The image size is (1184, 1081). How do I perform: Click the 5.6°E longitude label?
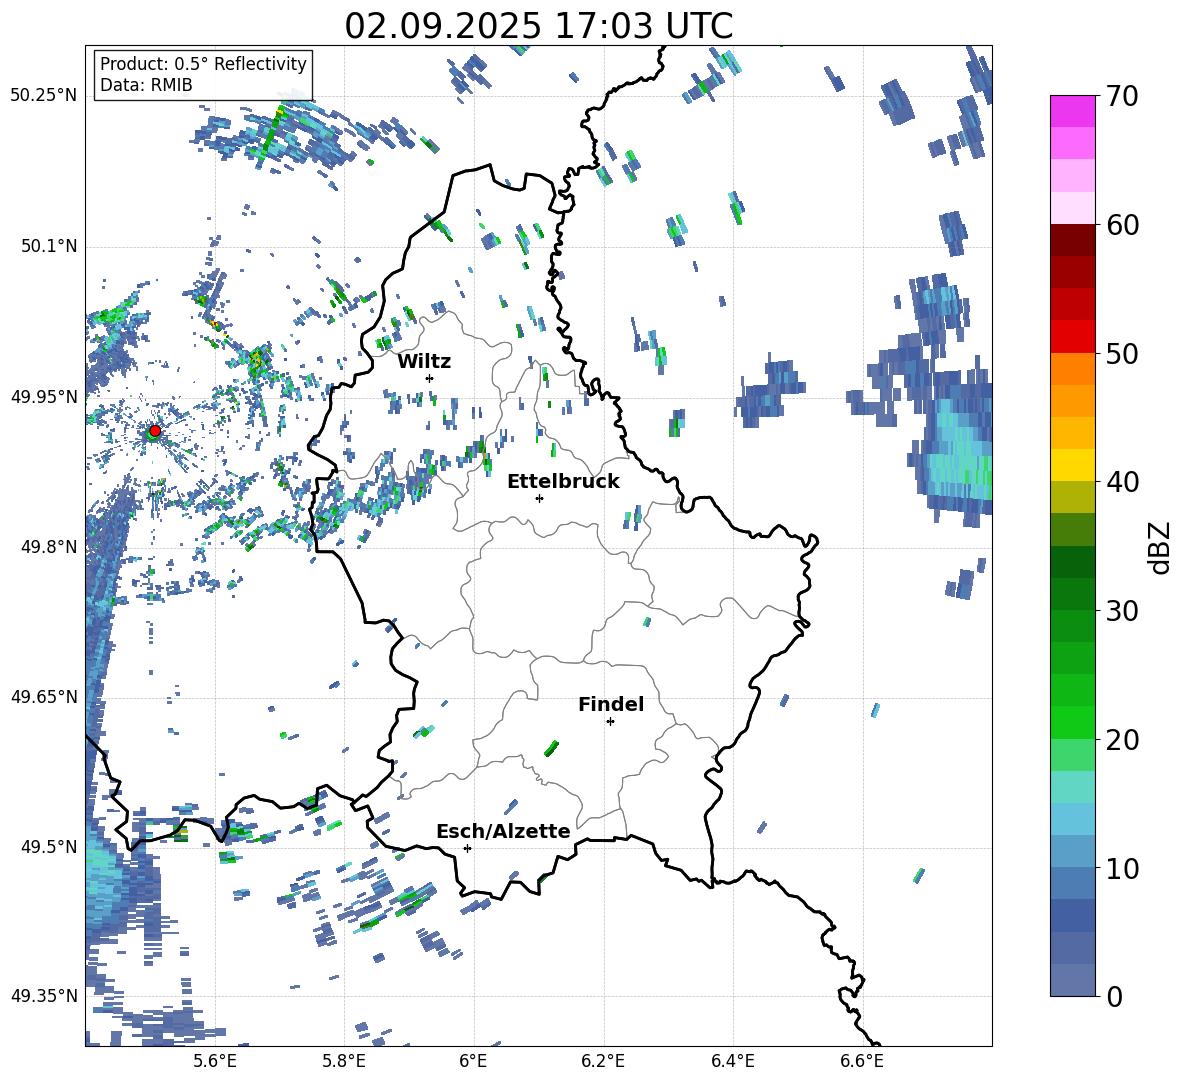coord(214,1061)
